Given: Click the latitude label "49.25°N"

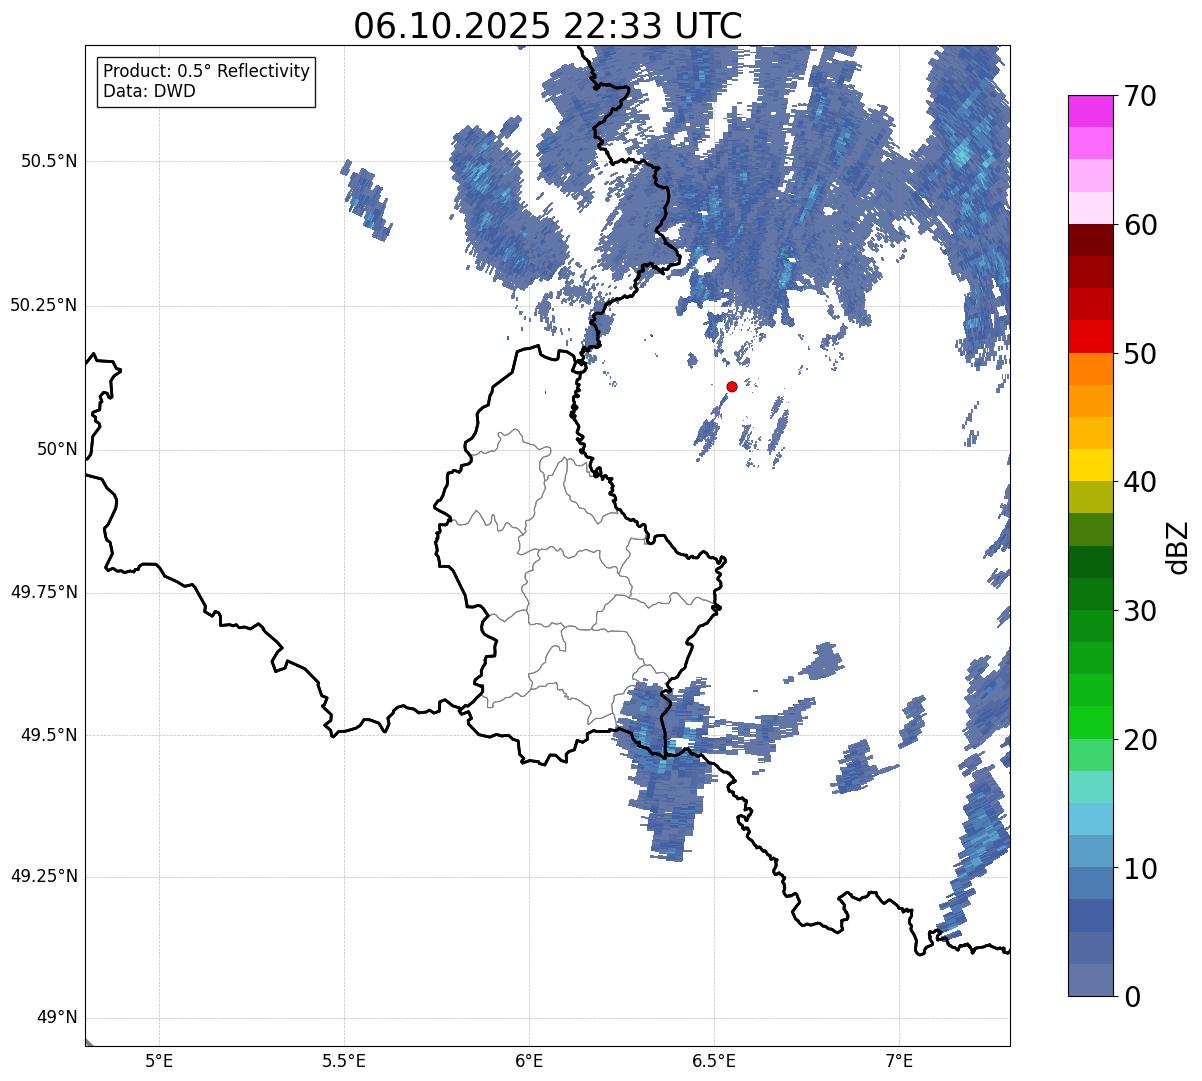Looking at the screenshot, I should pyautogui.click(x=43, y=876).
